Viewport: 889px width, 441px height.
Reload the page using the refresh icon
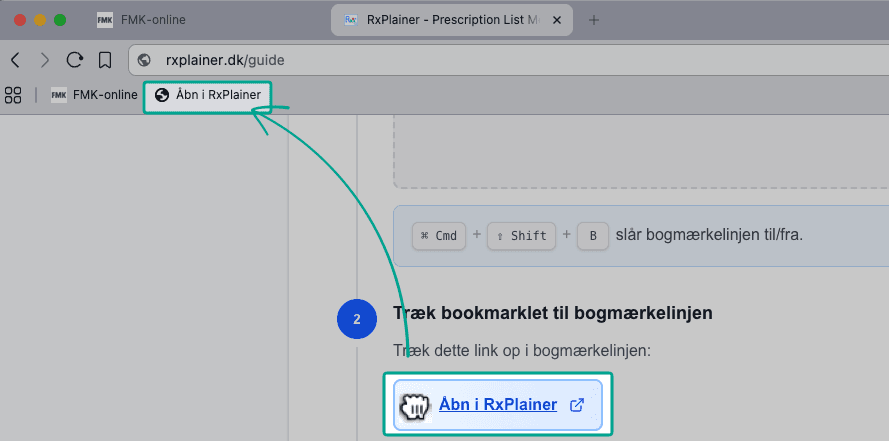(75, 60)
